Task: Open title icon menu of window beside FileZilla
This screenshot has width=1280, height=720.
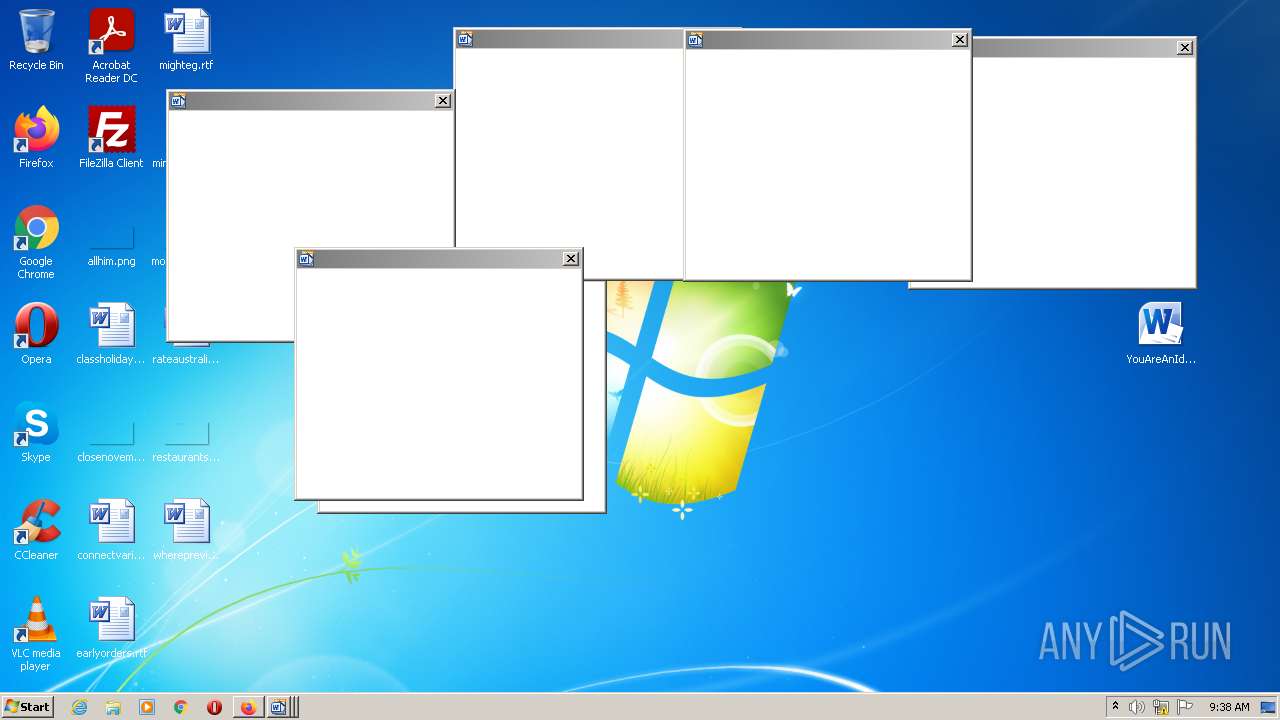Action: [x=178, y=101]
